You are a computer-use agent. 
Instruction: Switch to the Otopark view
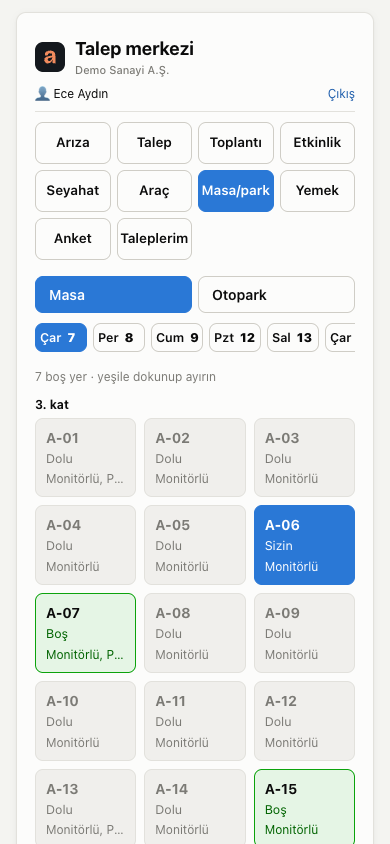pyautogui.click(x=276, y=294)
